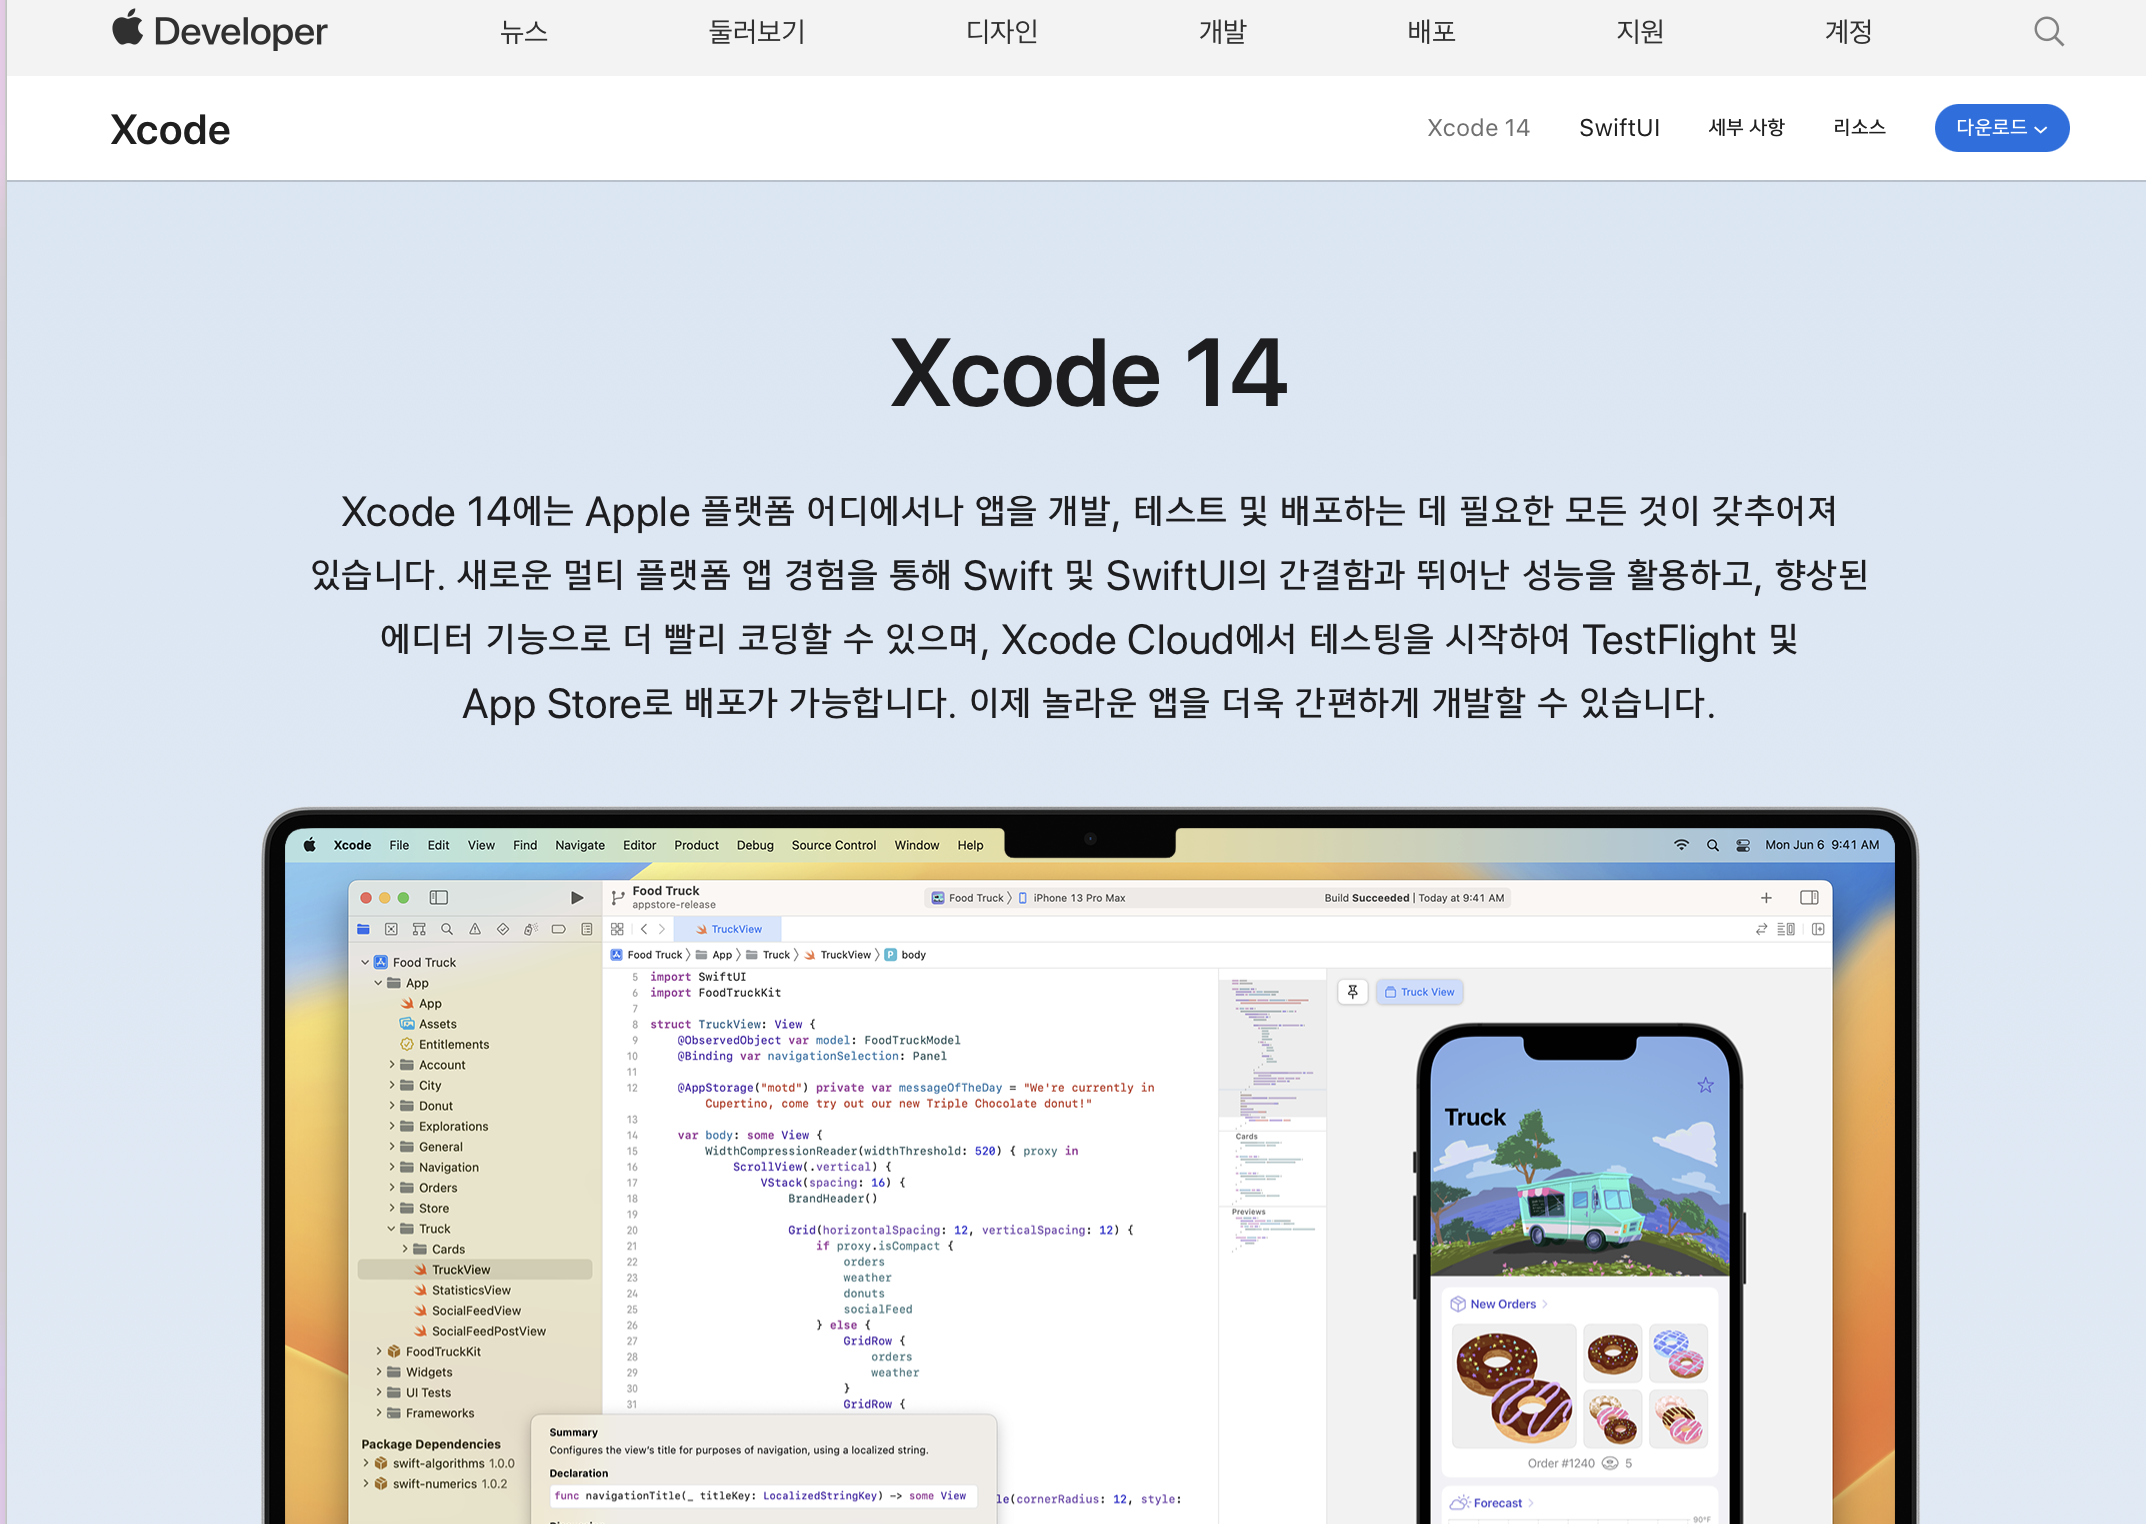Click the pin preview button
This screenshot has width=2146, height=1524.
point(1352,992)
